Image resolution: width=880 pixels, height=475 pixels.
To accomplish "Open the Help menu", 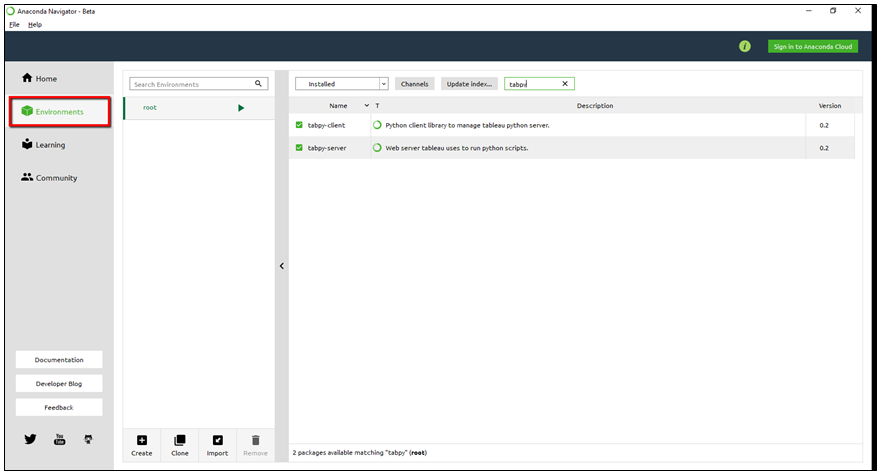I will (35, 24).
